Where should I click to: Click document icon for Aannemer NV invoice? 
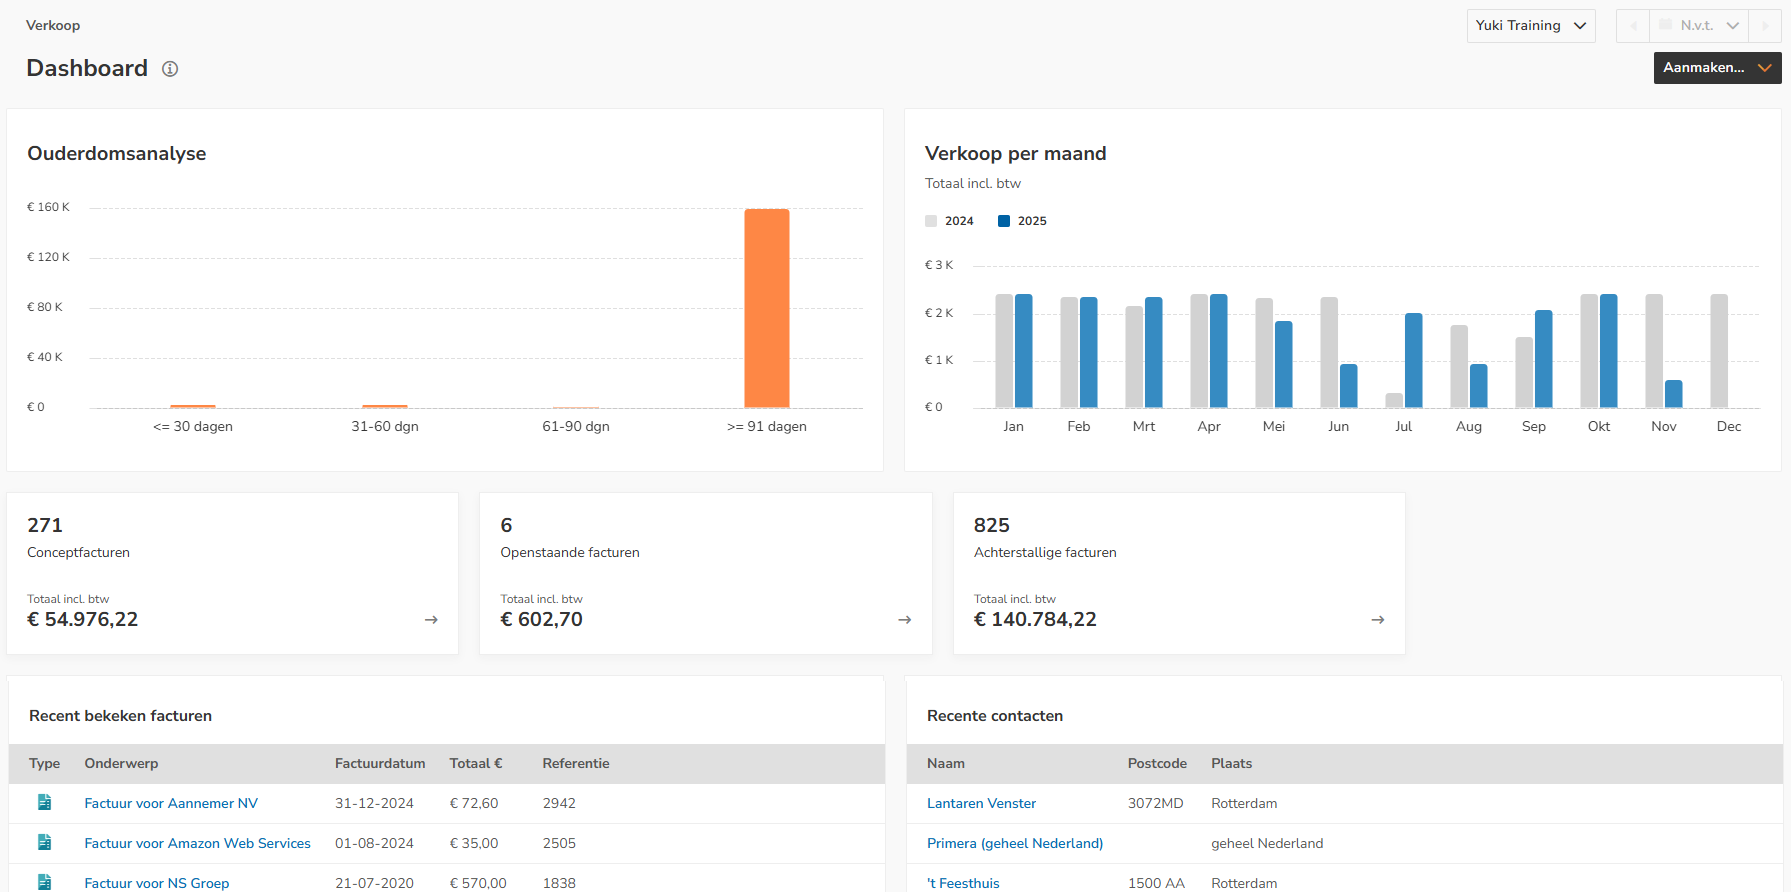[44, 803]
